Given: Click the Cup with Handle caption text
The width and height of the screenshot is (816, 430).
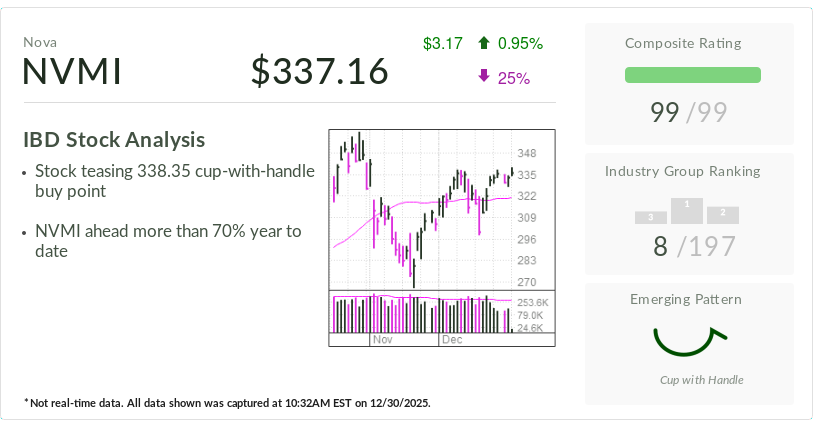Looking at the screenshot, I should point(701,380).
